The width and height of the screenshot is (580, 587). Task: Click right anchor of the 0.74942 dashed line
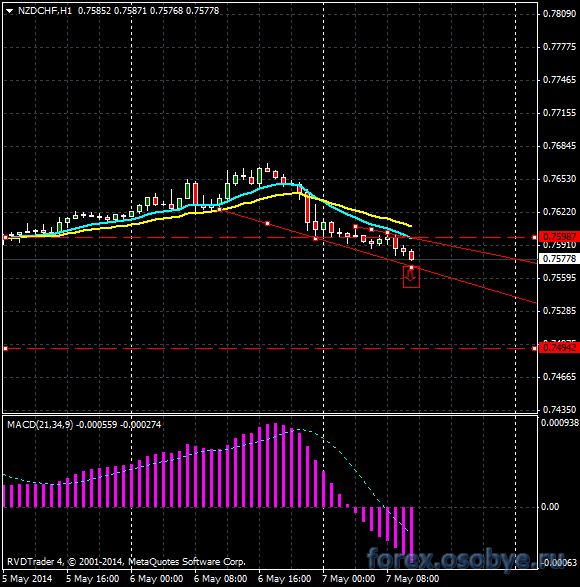coord(534,349)
